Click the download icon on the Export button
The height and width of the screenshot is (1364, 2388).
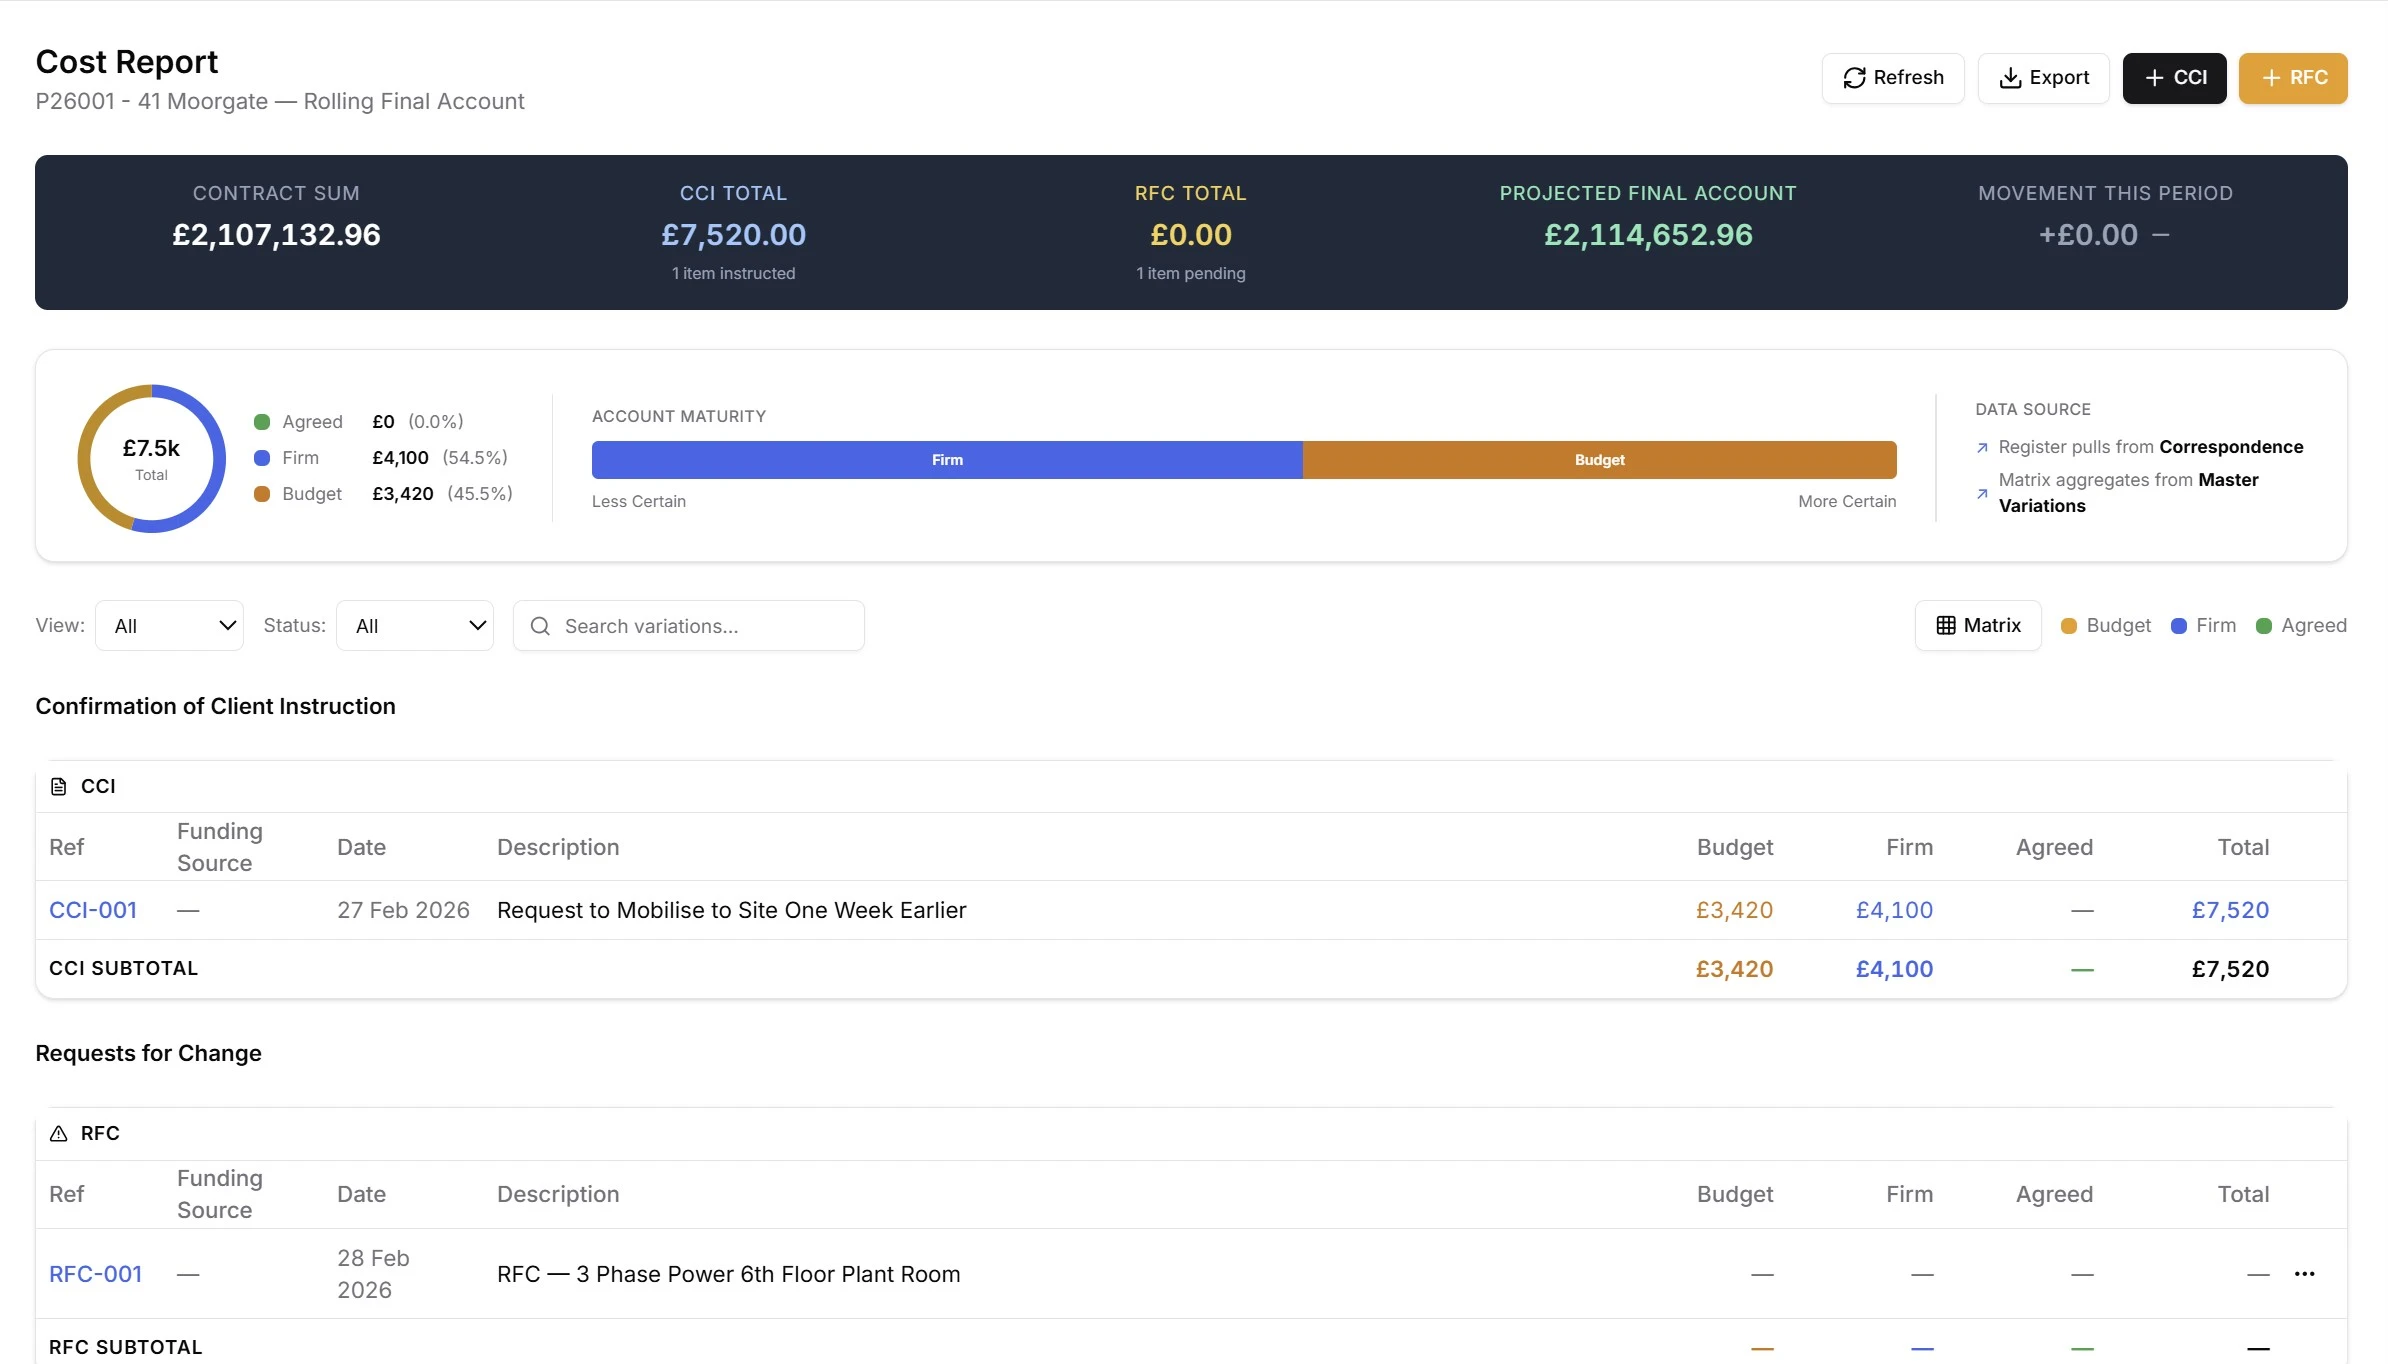point(2011,78)
